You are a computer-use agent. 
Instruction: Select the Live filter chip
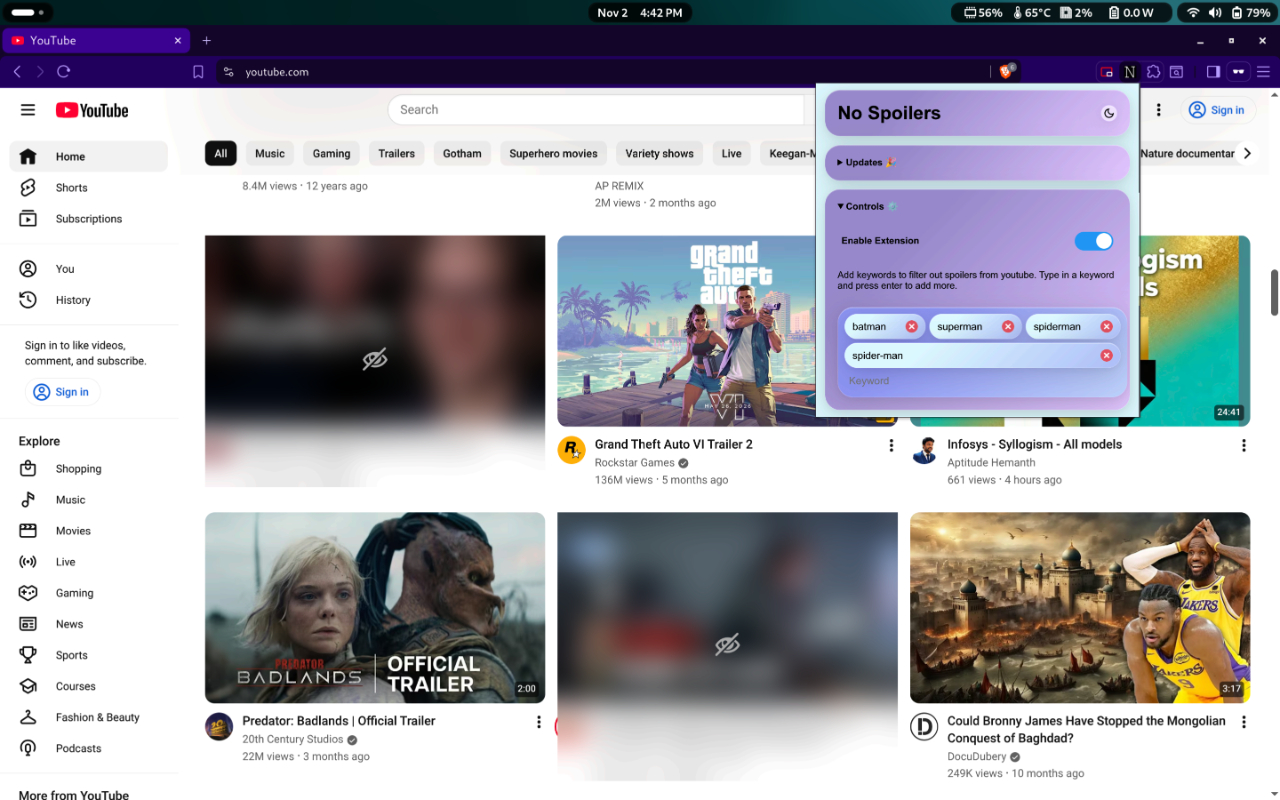click(731, 154)
